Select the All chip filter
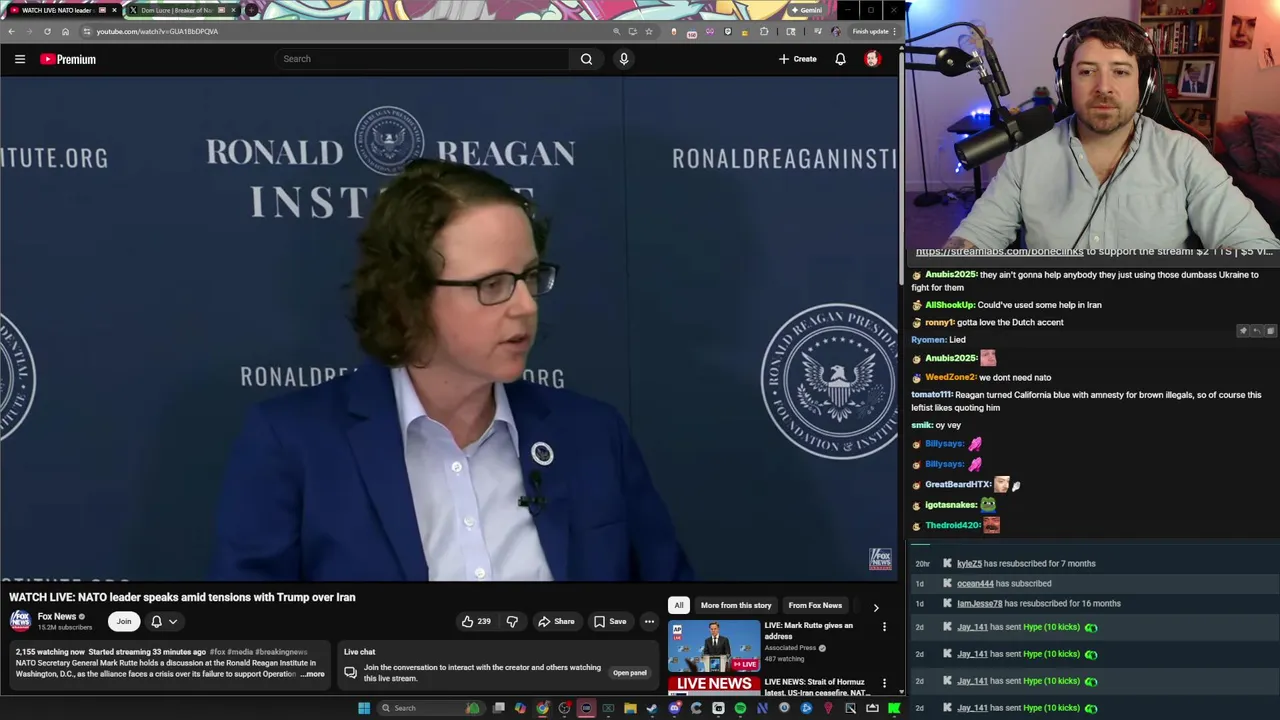 pos(679,605)
